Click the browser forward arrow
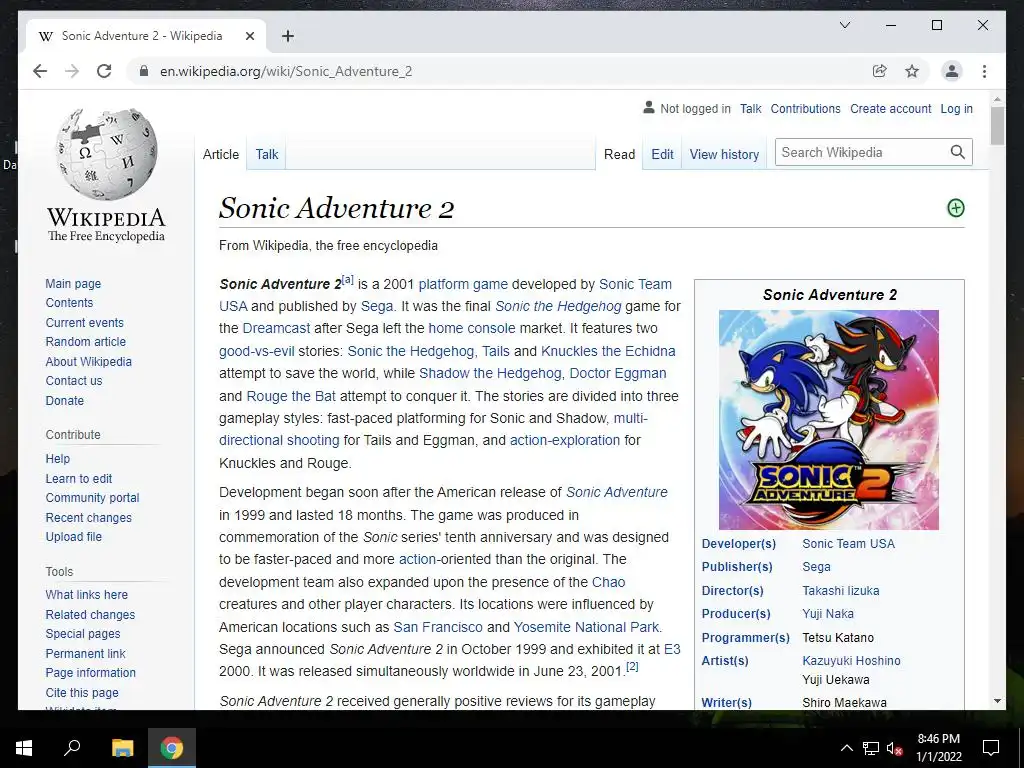 tap(72, 71)
